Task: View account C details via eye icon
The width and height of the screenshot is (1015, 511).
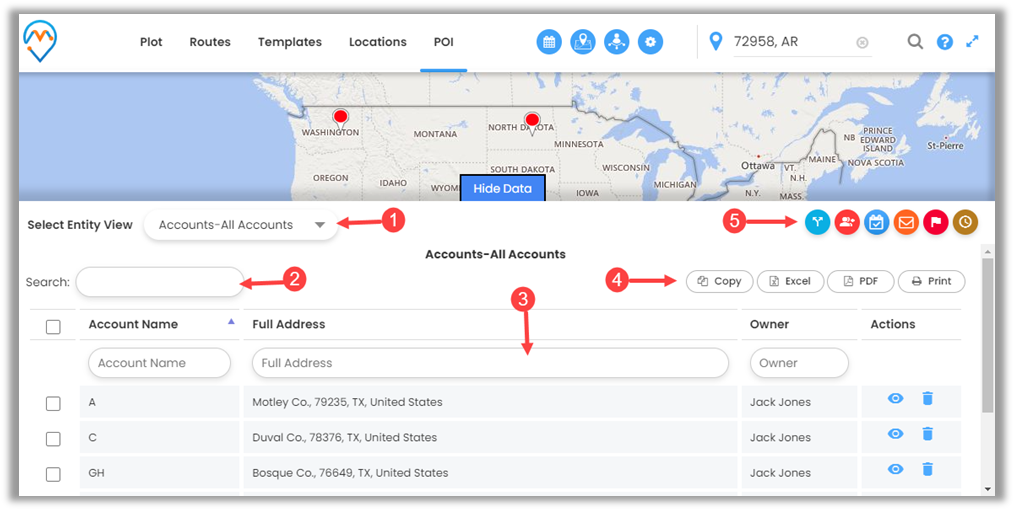Action: (x=896, y=434)
